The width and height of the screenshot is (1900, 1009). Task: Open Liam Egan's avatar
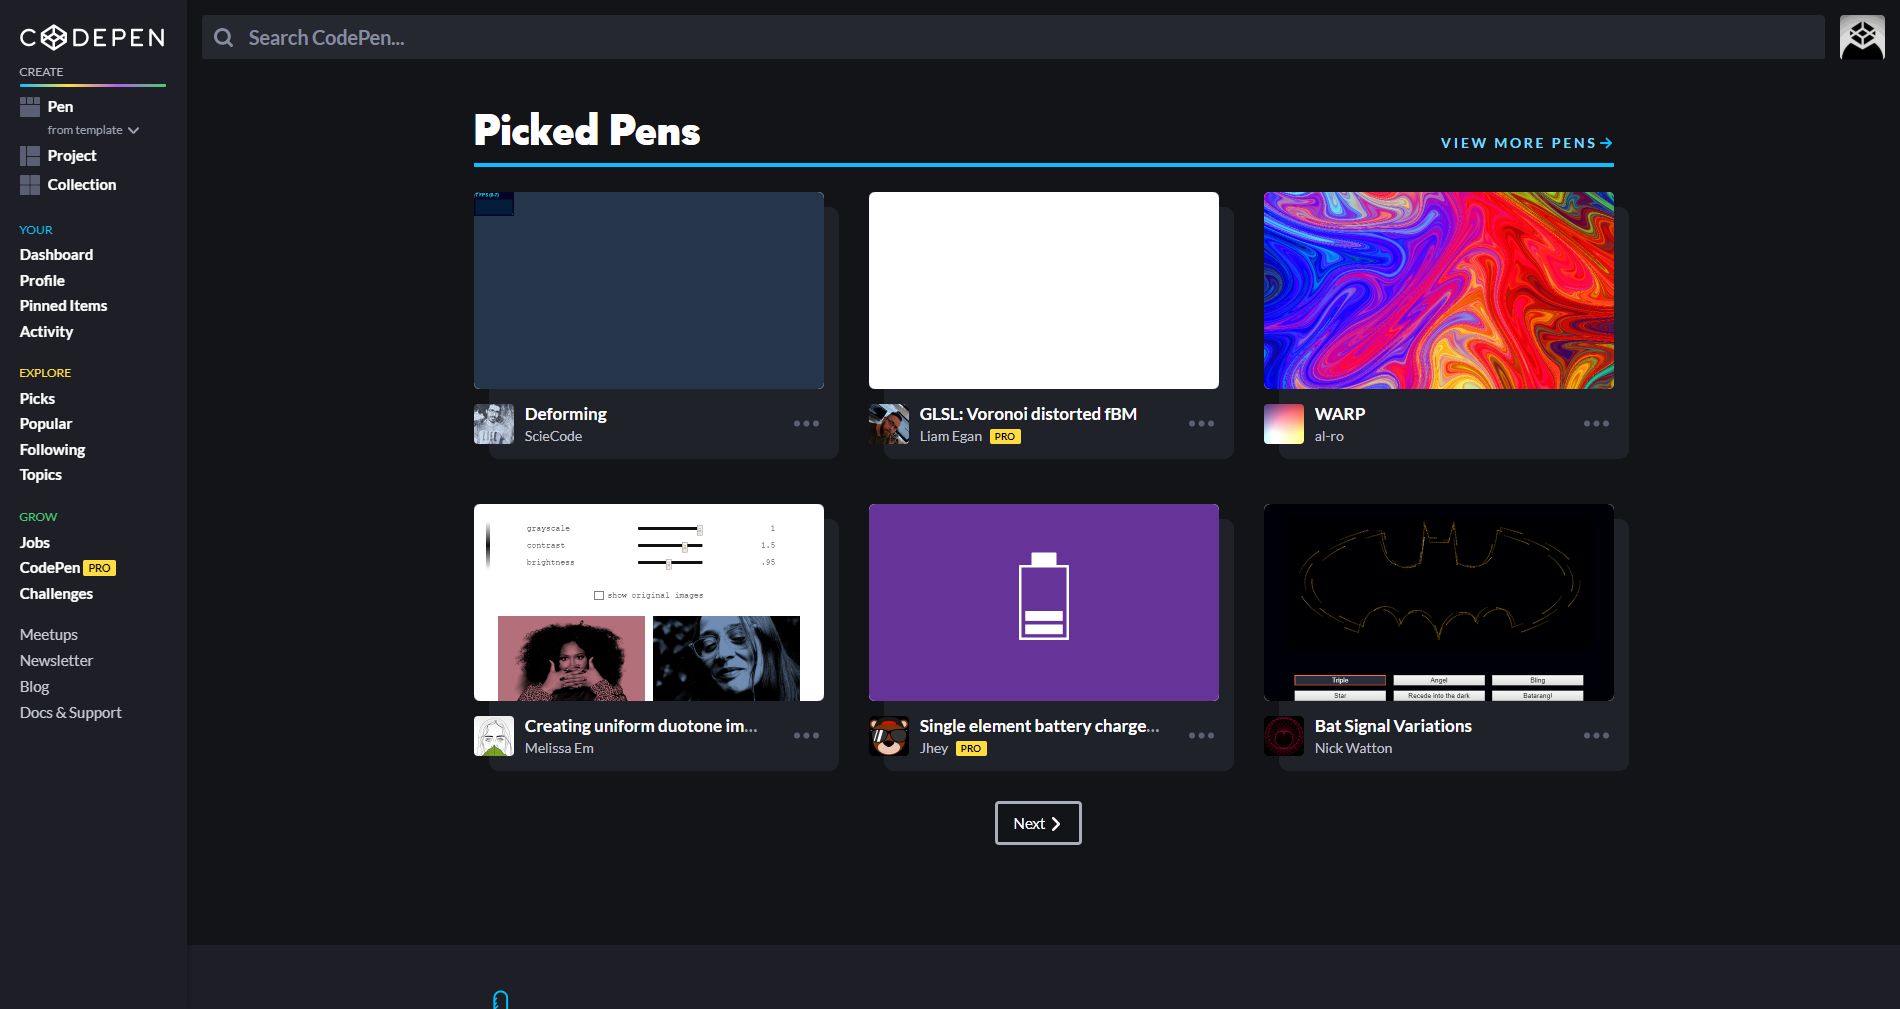(x=889, y=424)
